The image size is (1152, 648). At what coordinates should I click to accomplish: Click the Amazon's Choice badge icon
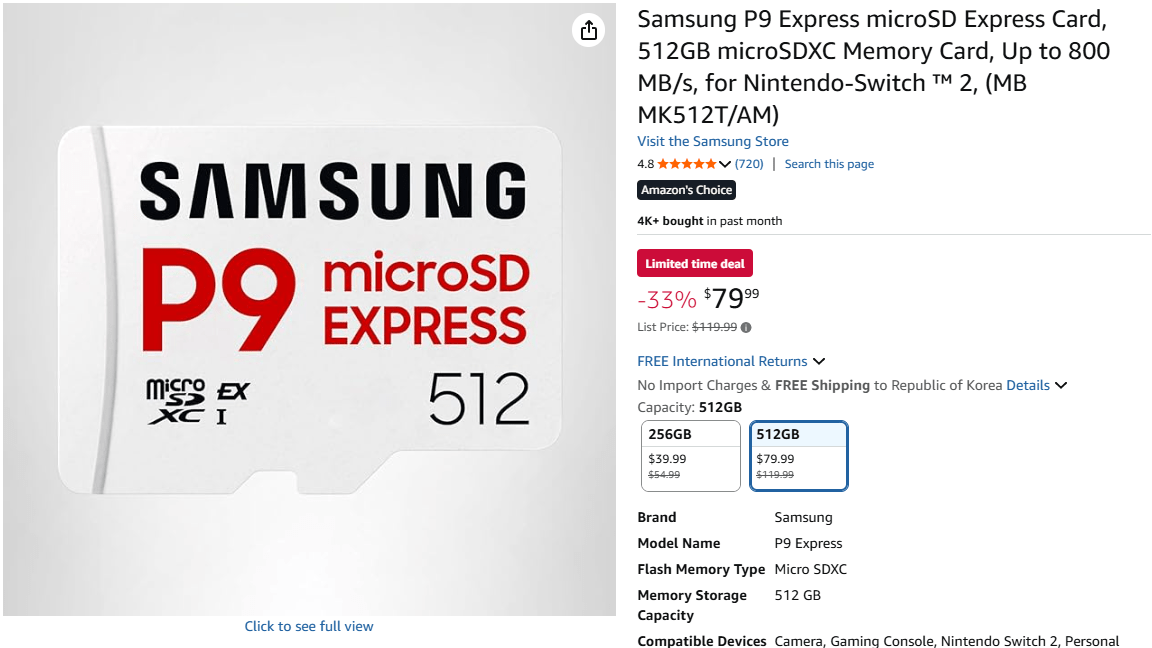(686, 189)
